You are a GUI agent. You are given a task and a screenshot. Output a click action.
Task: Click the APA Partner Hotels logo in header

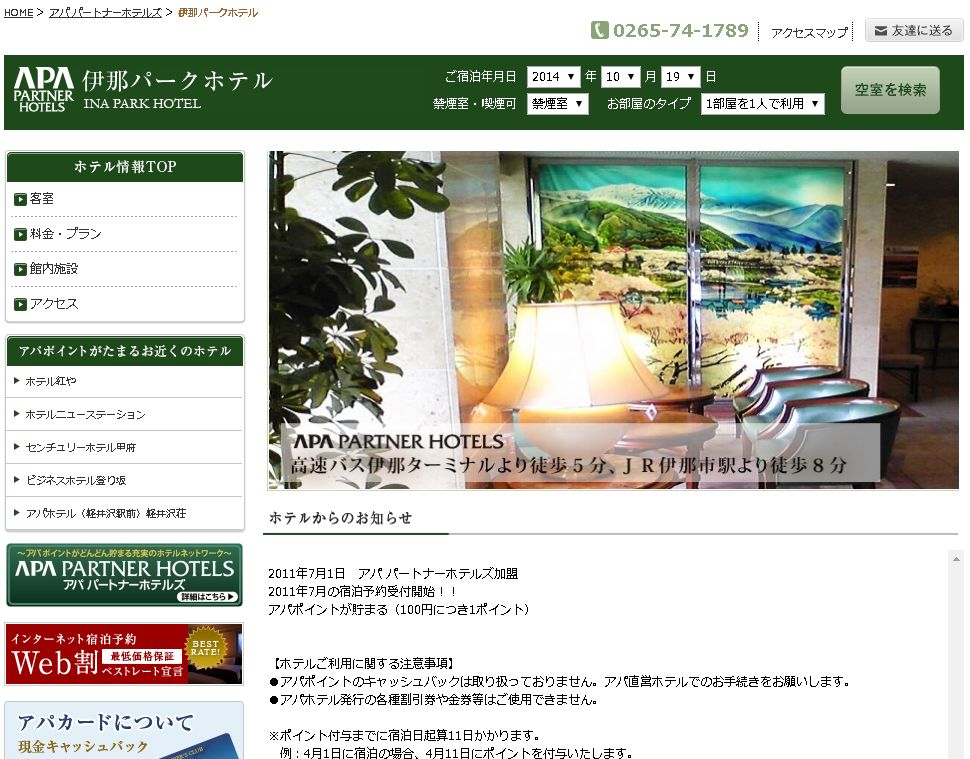43,90
